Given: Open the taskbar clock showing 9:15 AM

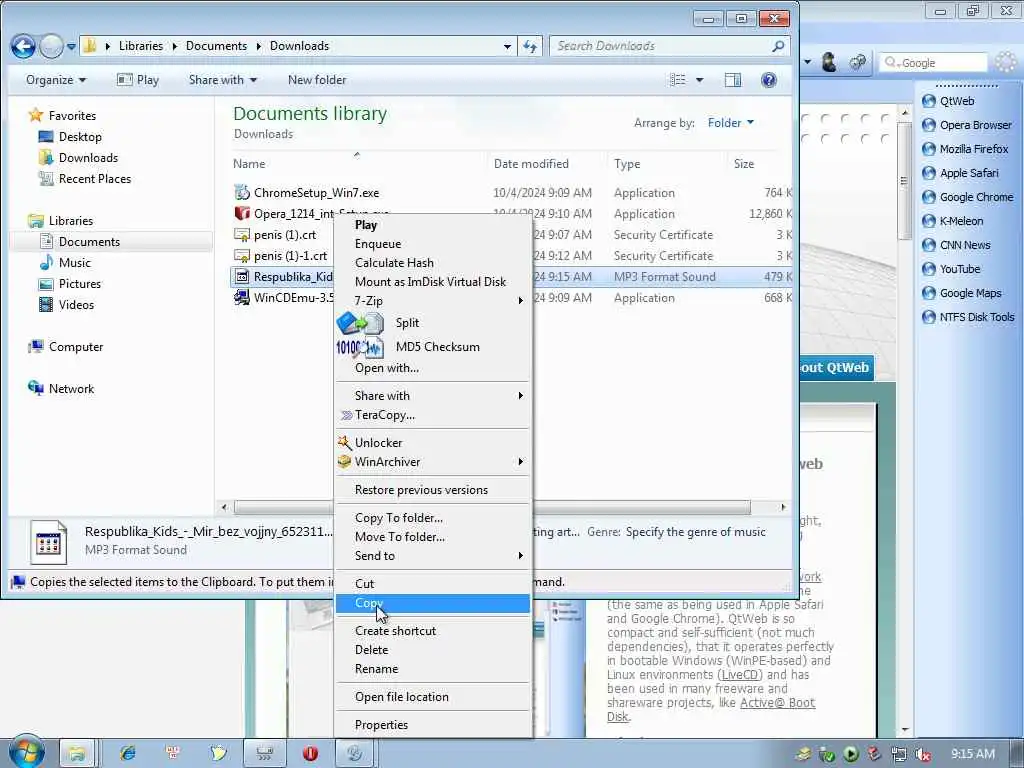Looking at the screenshot, I should point(972,754).
